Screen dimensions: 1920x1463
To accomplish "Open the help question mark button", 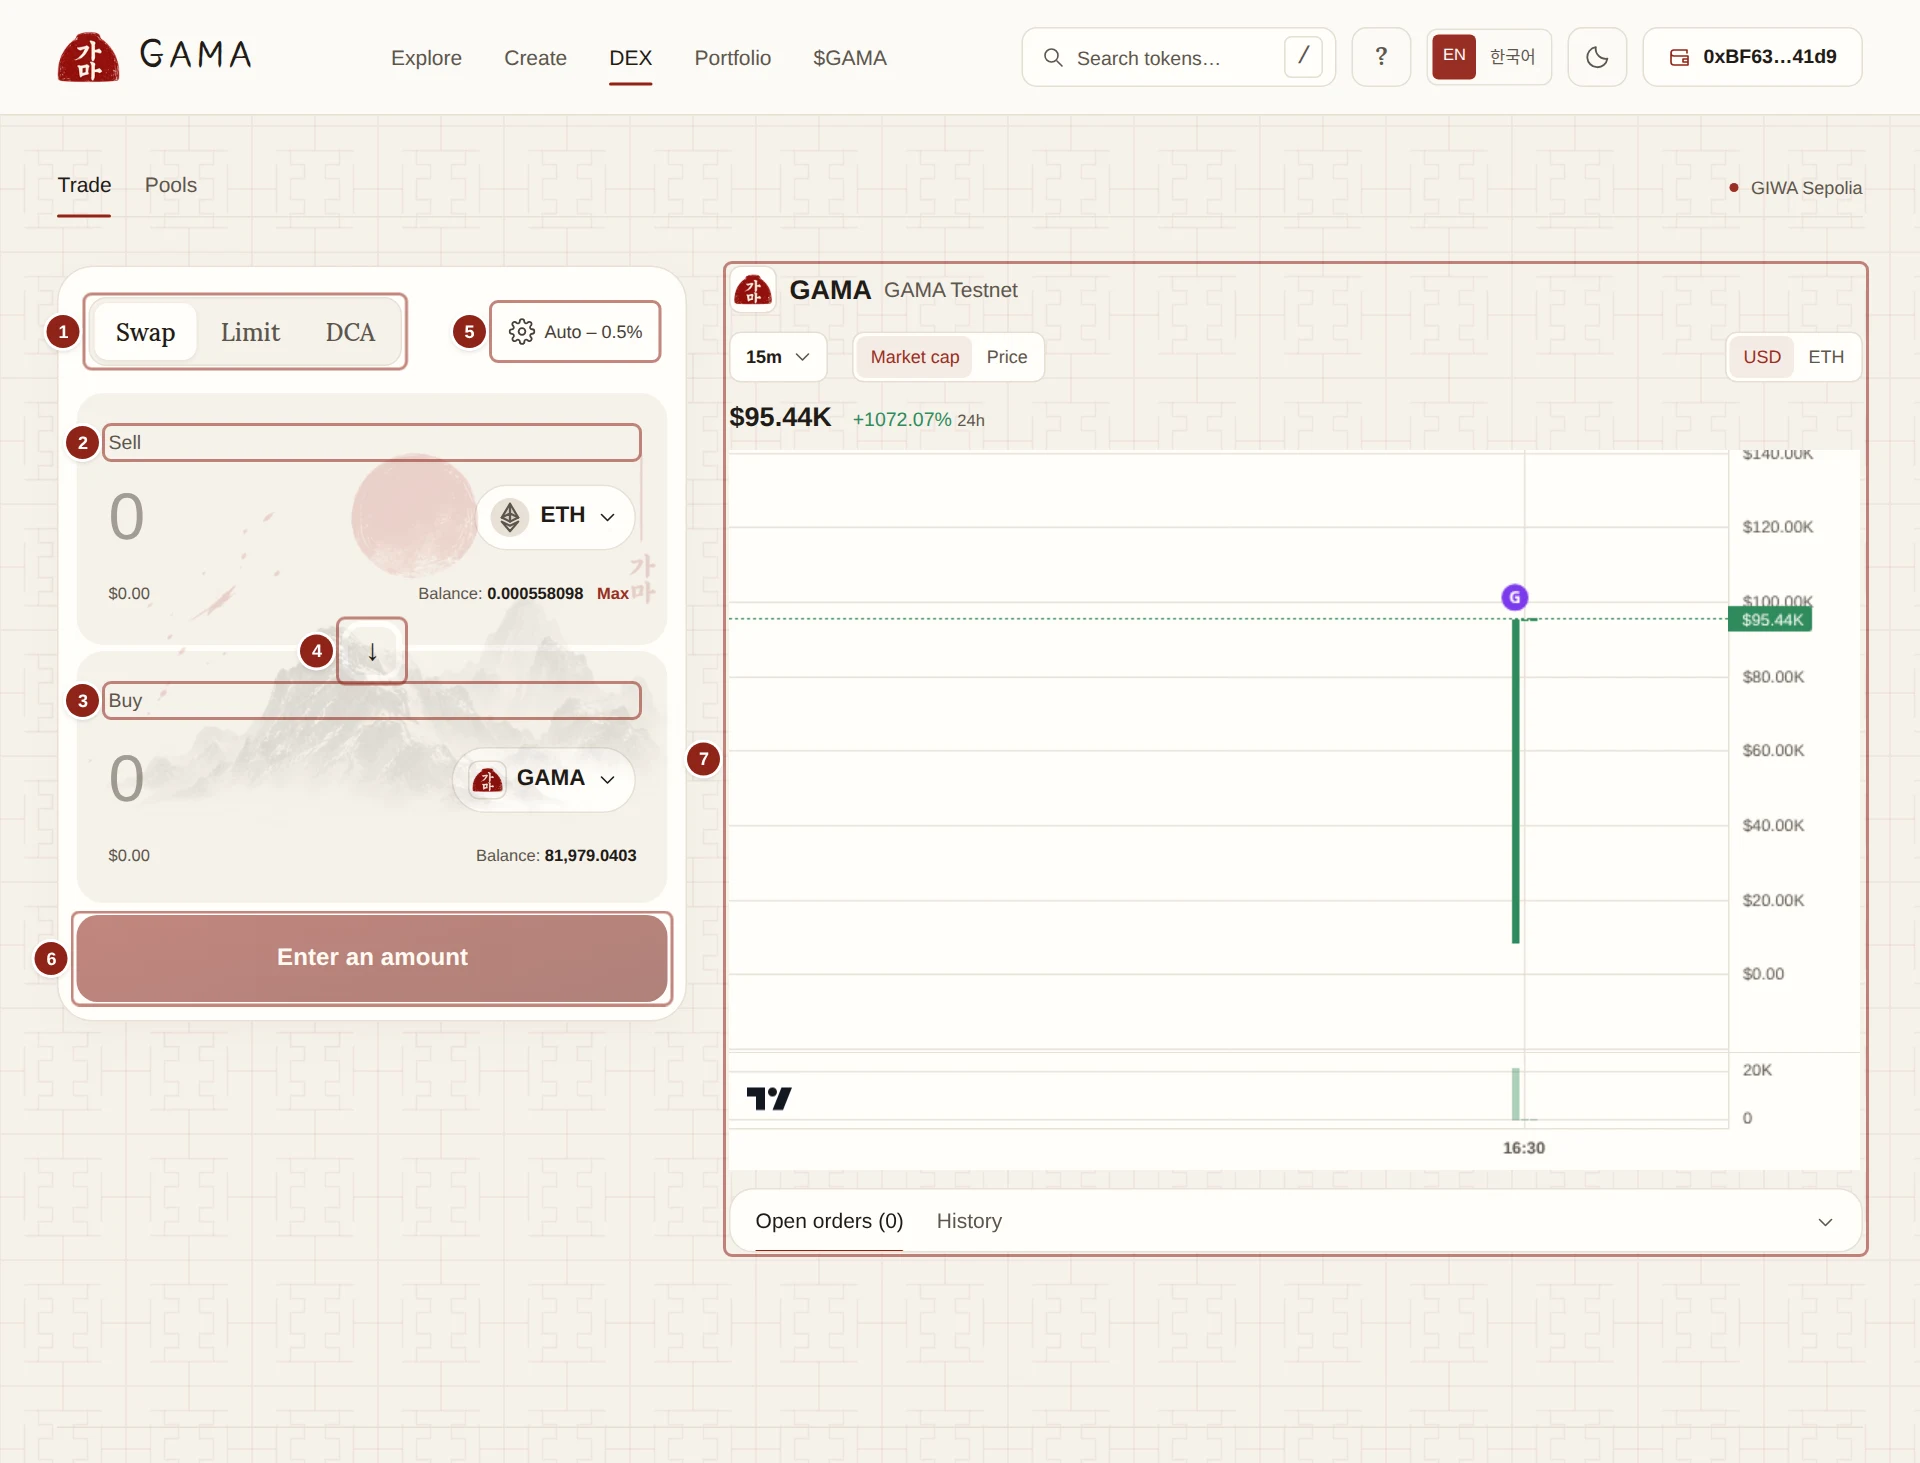I will [x=1381, y=57].
